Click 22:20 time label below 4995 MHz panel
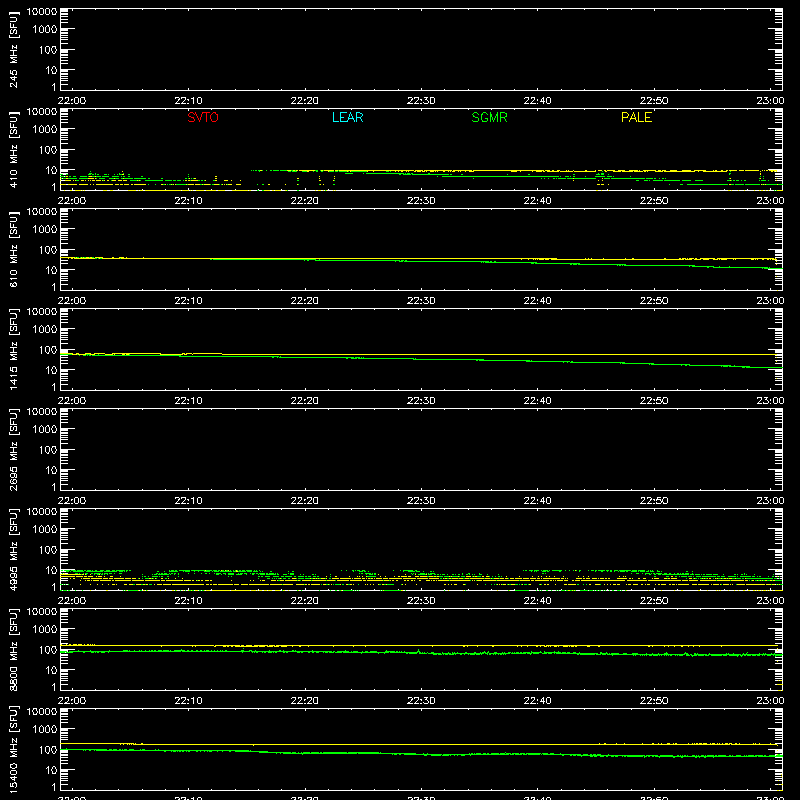 coord(305,601)
